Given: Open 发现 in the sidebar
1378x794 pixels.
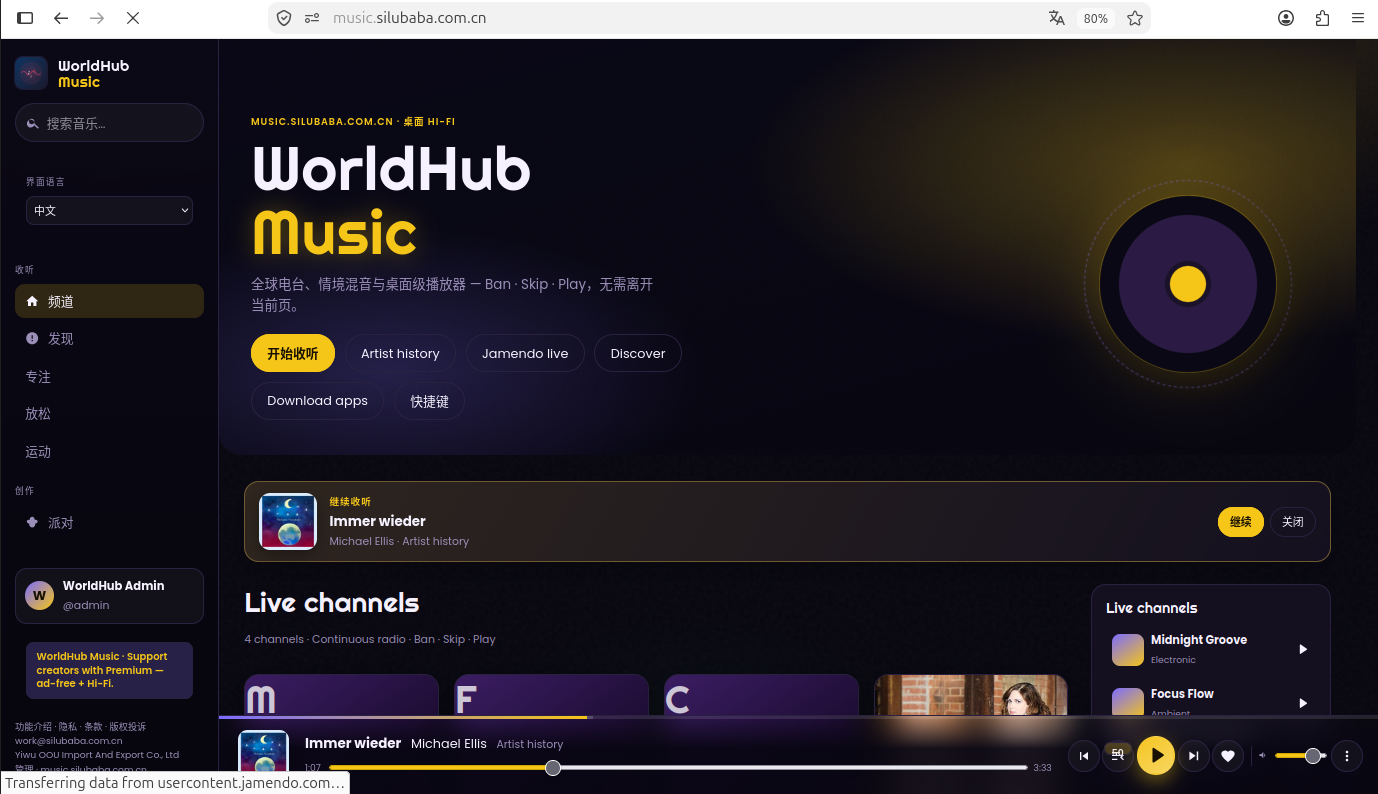Looking at the screenshot, I should [x=109, y=338].
